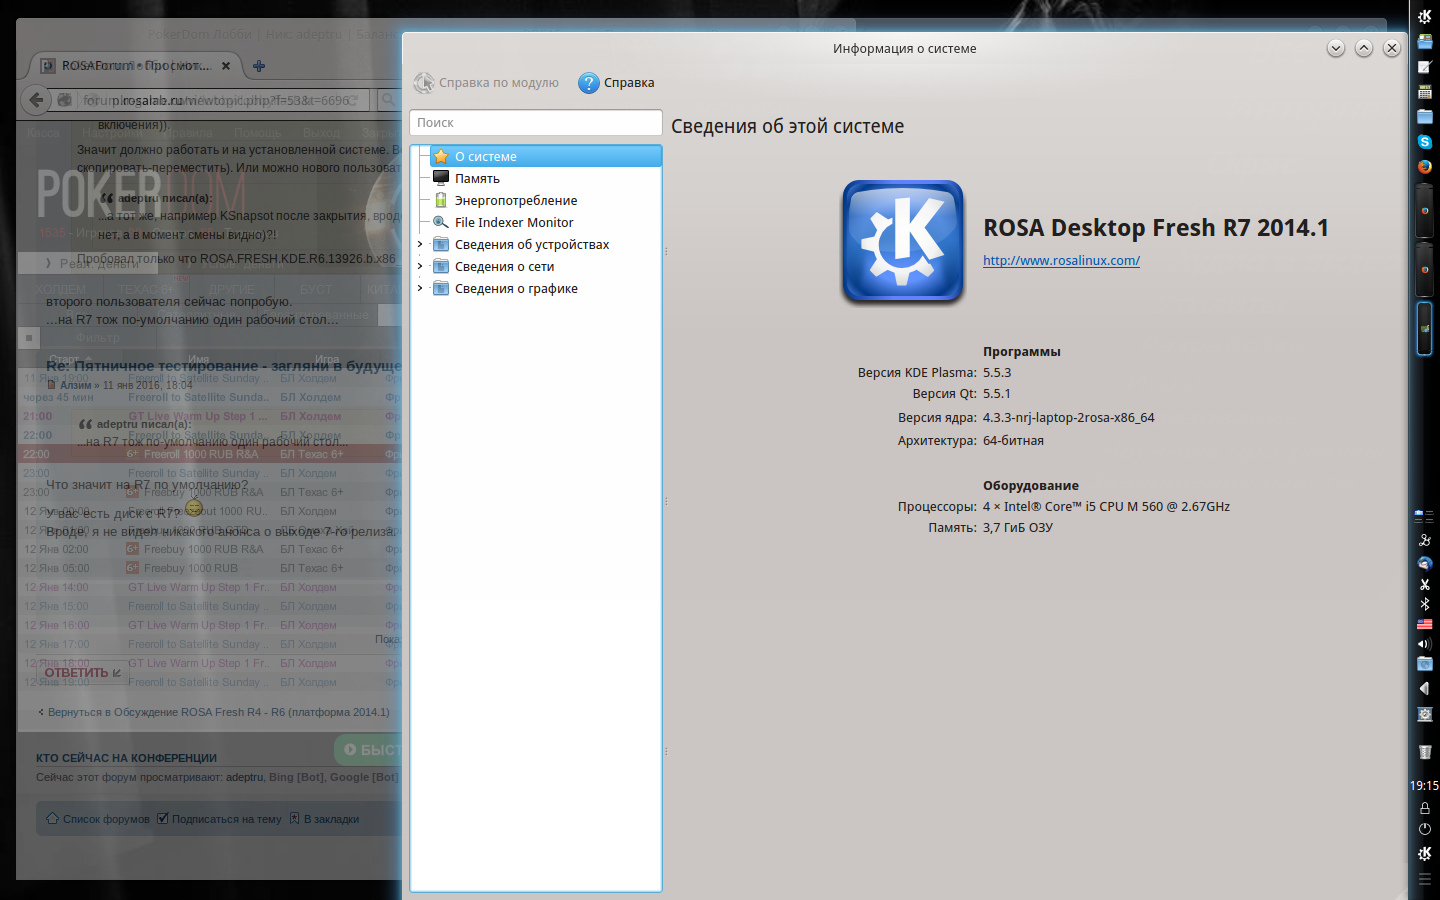The width and height of the screenshot is (1440, 900).
Task: Maximize the system information window
Action: [x=1364, y=48]
